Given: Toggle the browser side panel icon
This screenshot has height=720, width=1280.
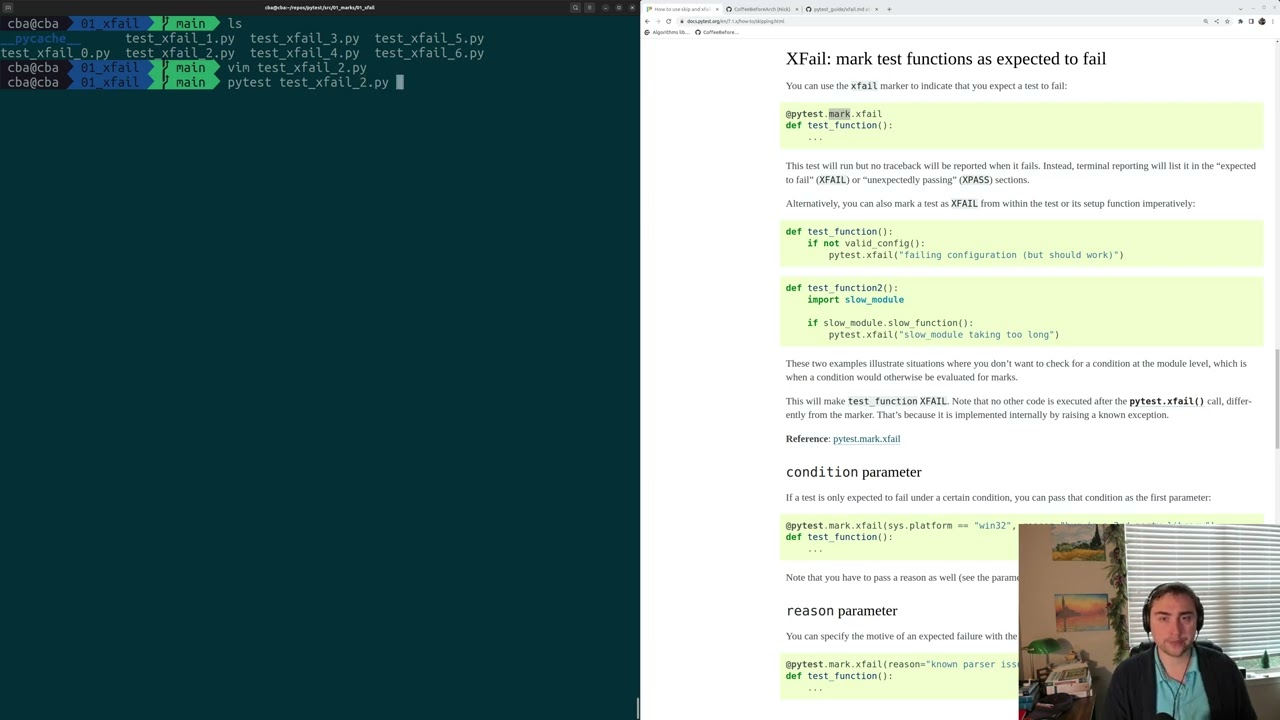Looking at the screenshot, I should coord(1251,21).
